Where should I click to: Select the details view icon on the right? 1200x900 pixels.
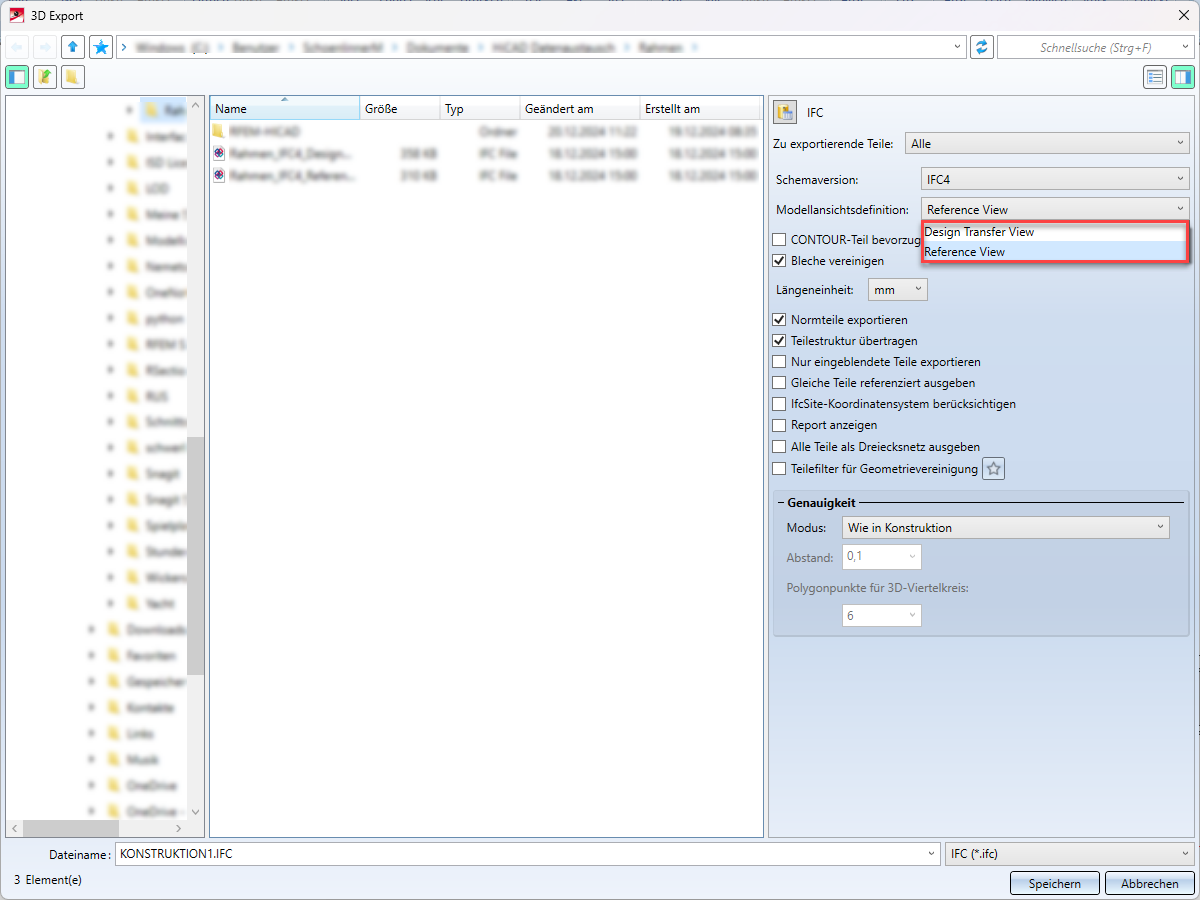tap(1182, 76)
